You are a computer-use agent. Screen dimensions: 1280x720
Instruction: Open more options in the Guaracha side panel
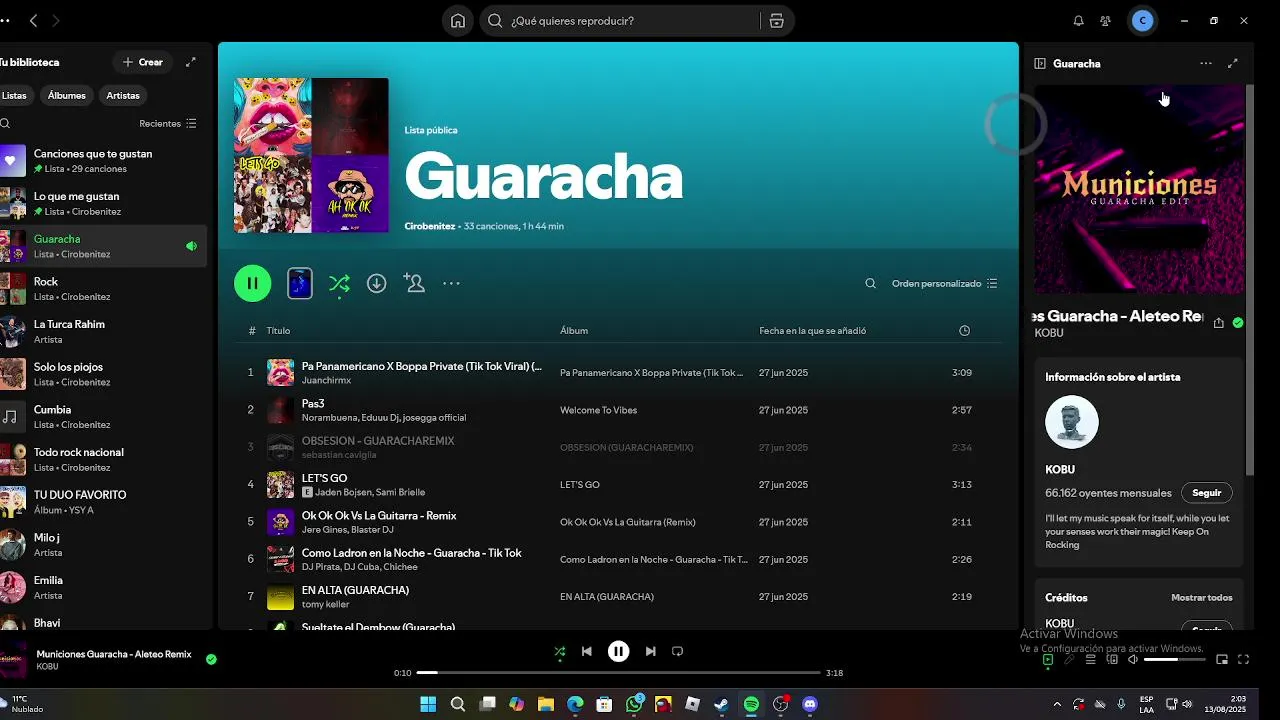(1206, 63)
